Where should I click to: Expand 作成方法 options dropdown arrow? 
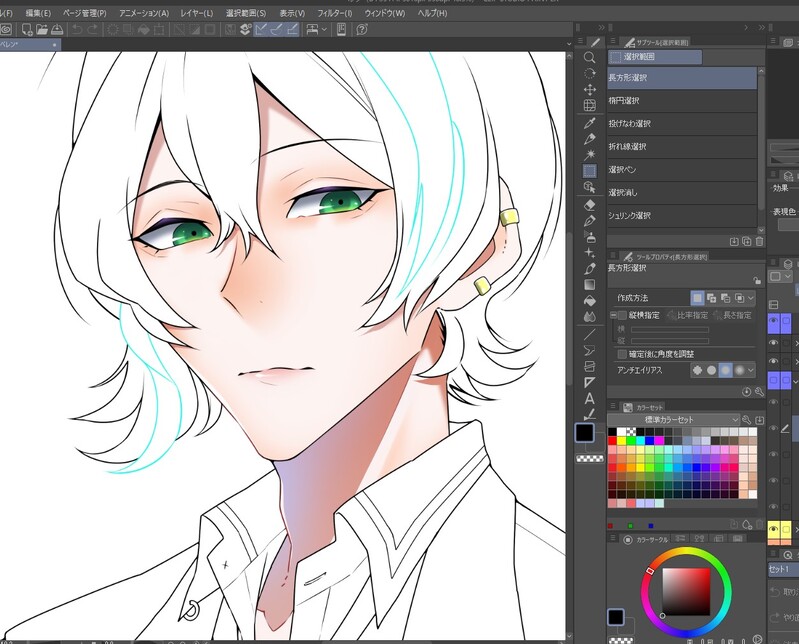[x=751, y=298]
